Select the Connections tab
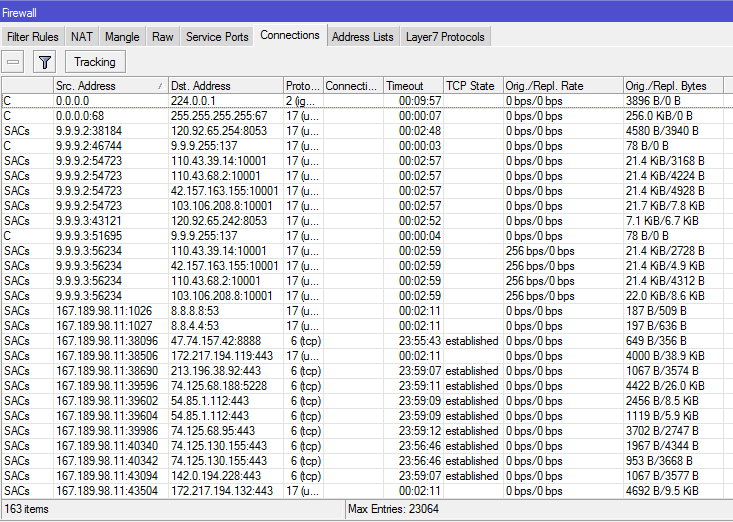The image size is (733, 522). tap(290, 36)
